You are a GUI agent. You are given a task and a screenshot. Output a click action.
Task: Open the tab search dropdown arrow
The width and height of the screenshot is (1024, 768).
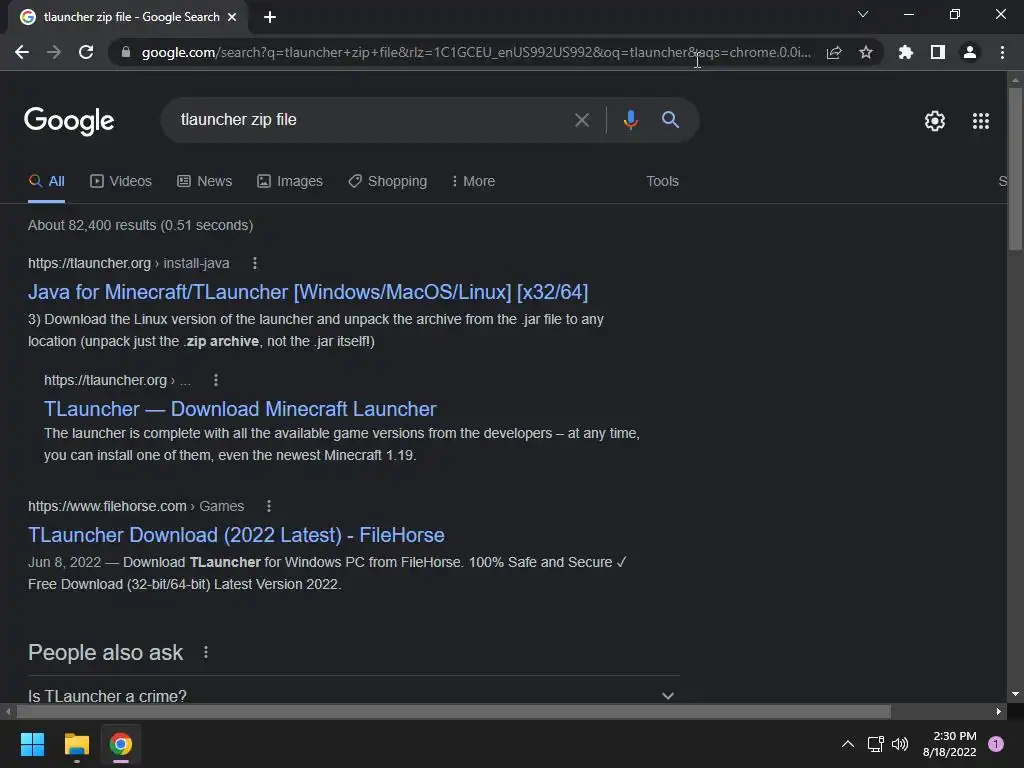click(863, 14)
